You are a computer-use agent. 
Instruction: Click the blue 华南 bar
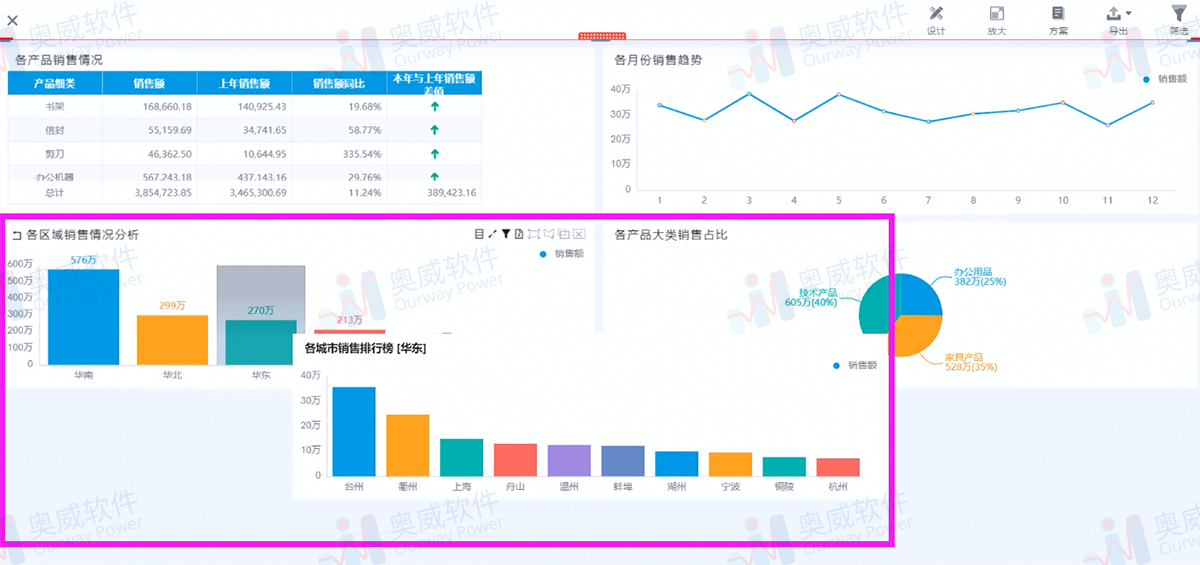coord(84,316)
